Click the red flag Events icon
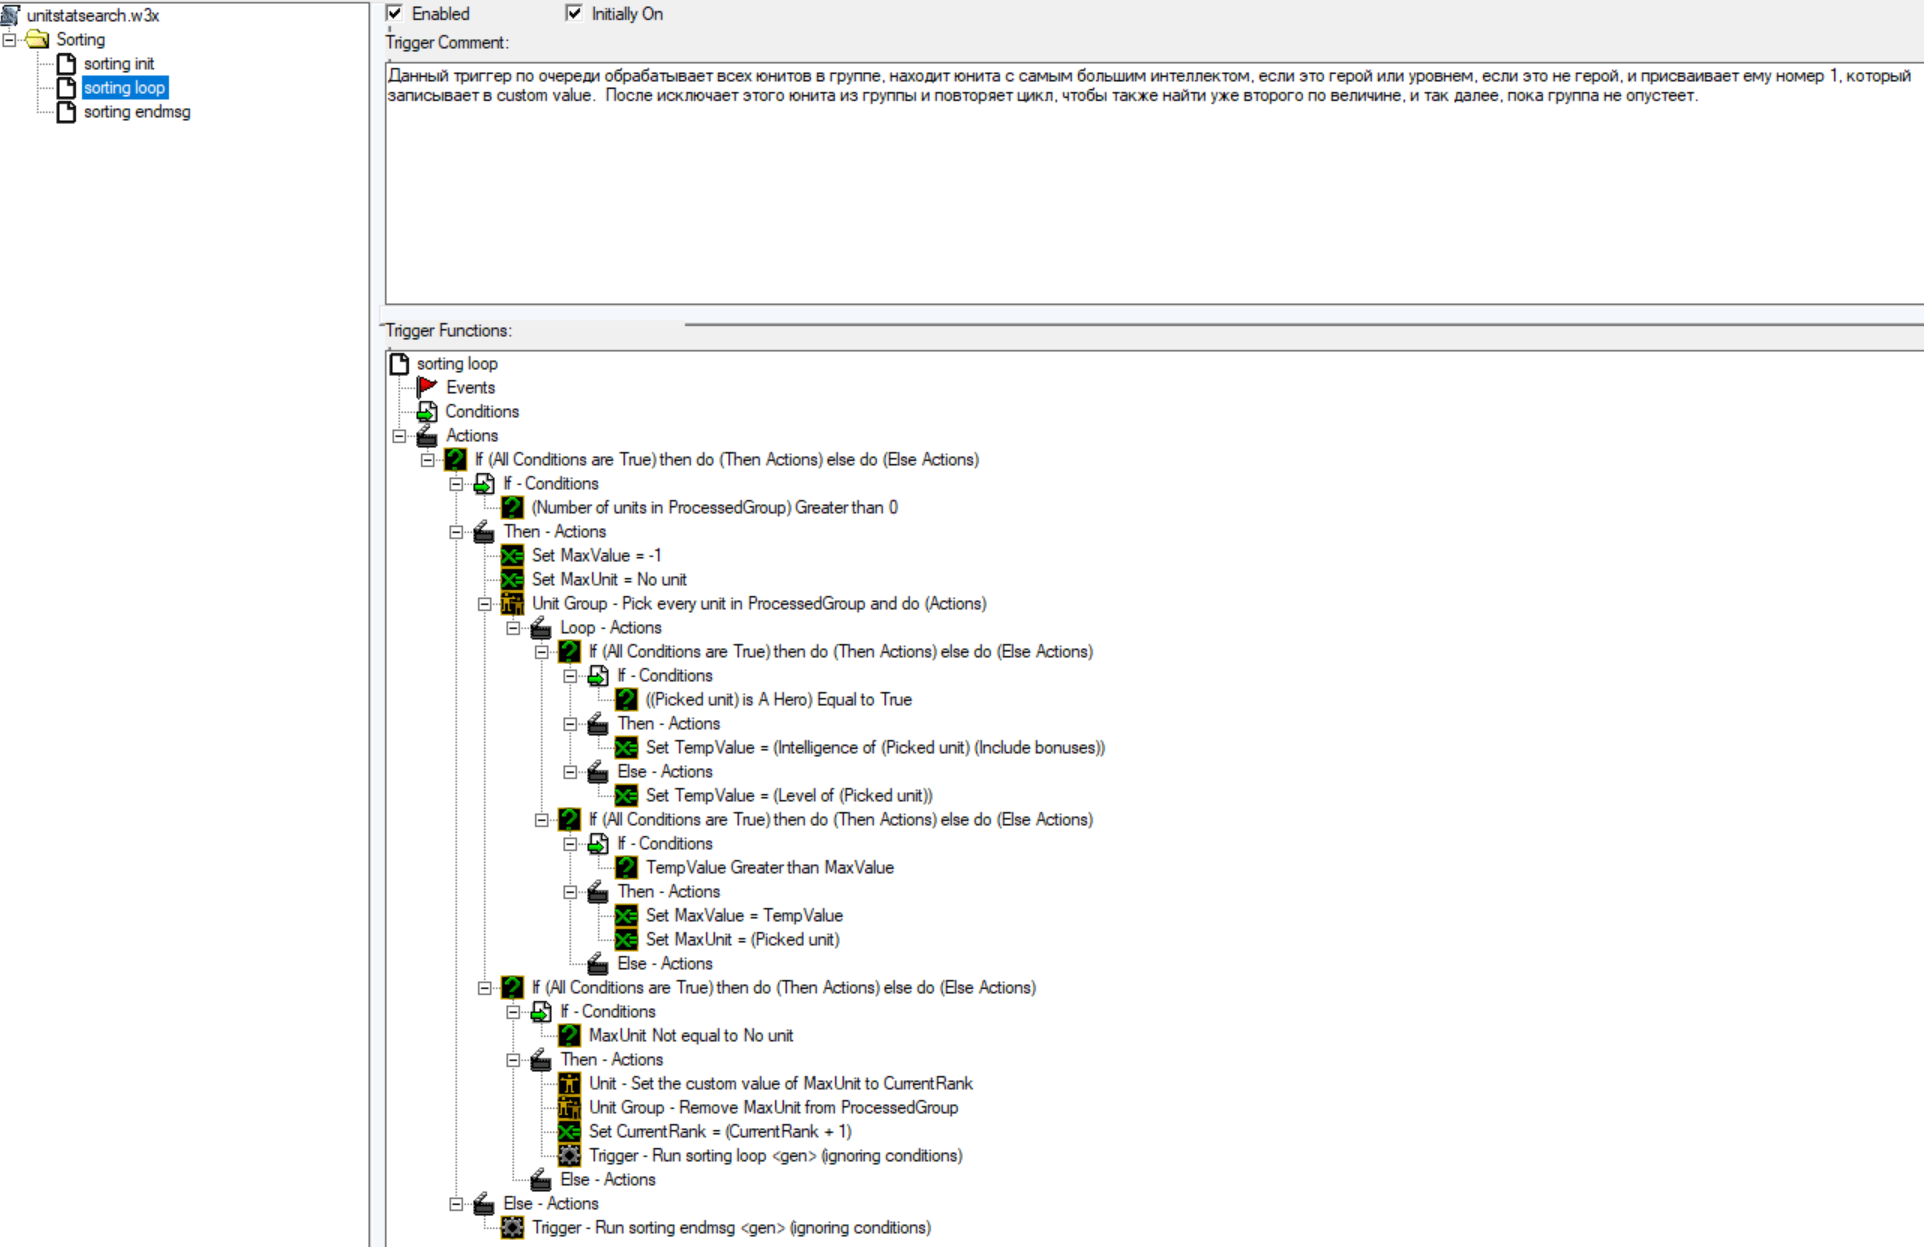1924x1247 pixels. [x=427, y=387]
